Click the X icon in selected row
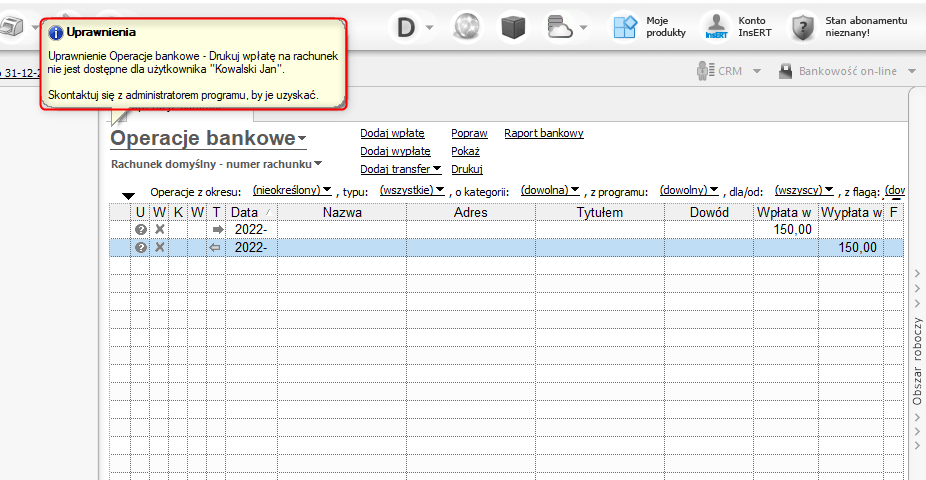Image resolution: width=926 pixels, height=480 pixels. [159, 247]
